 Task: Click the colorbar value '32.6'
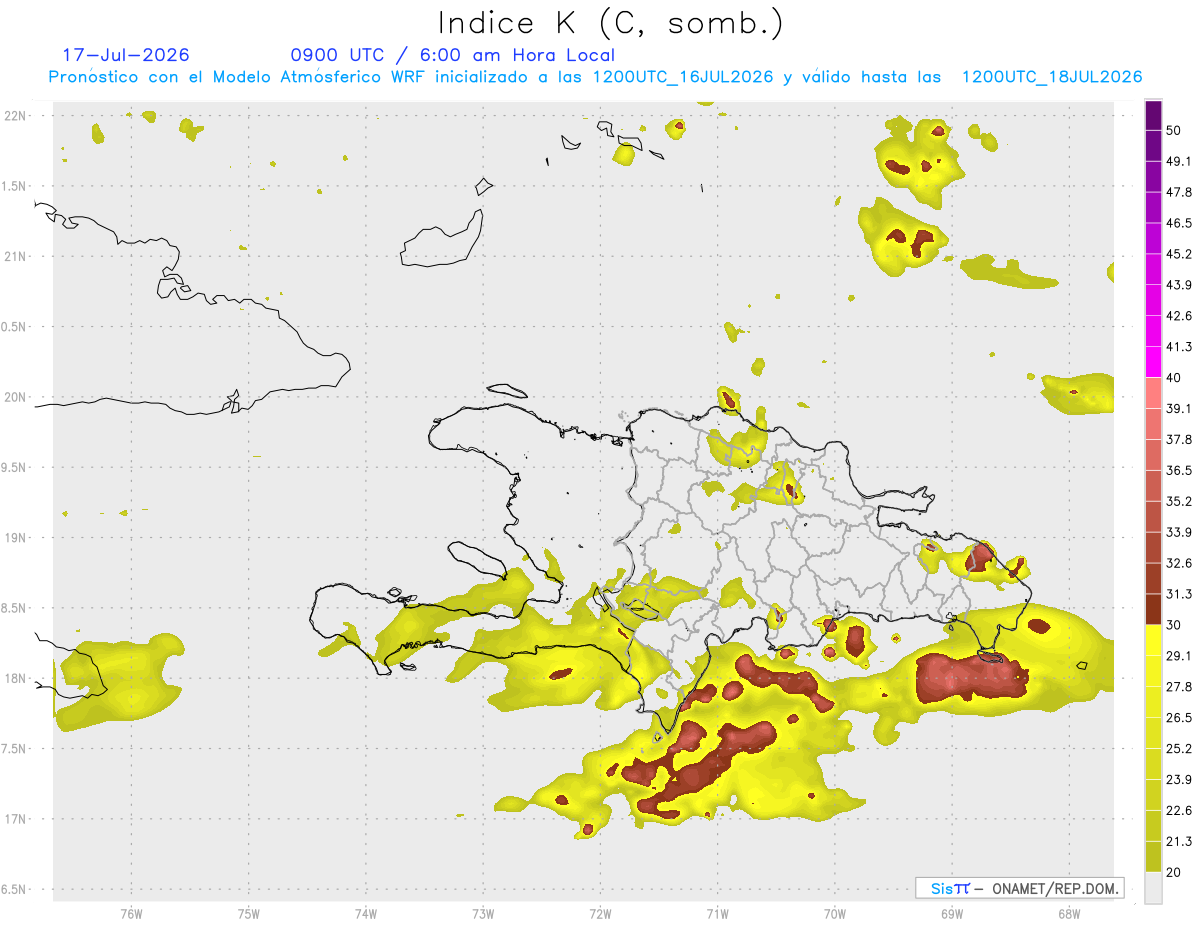[x=1179, y=564]
